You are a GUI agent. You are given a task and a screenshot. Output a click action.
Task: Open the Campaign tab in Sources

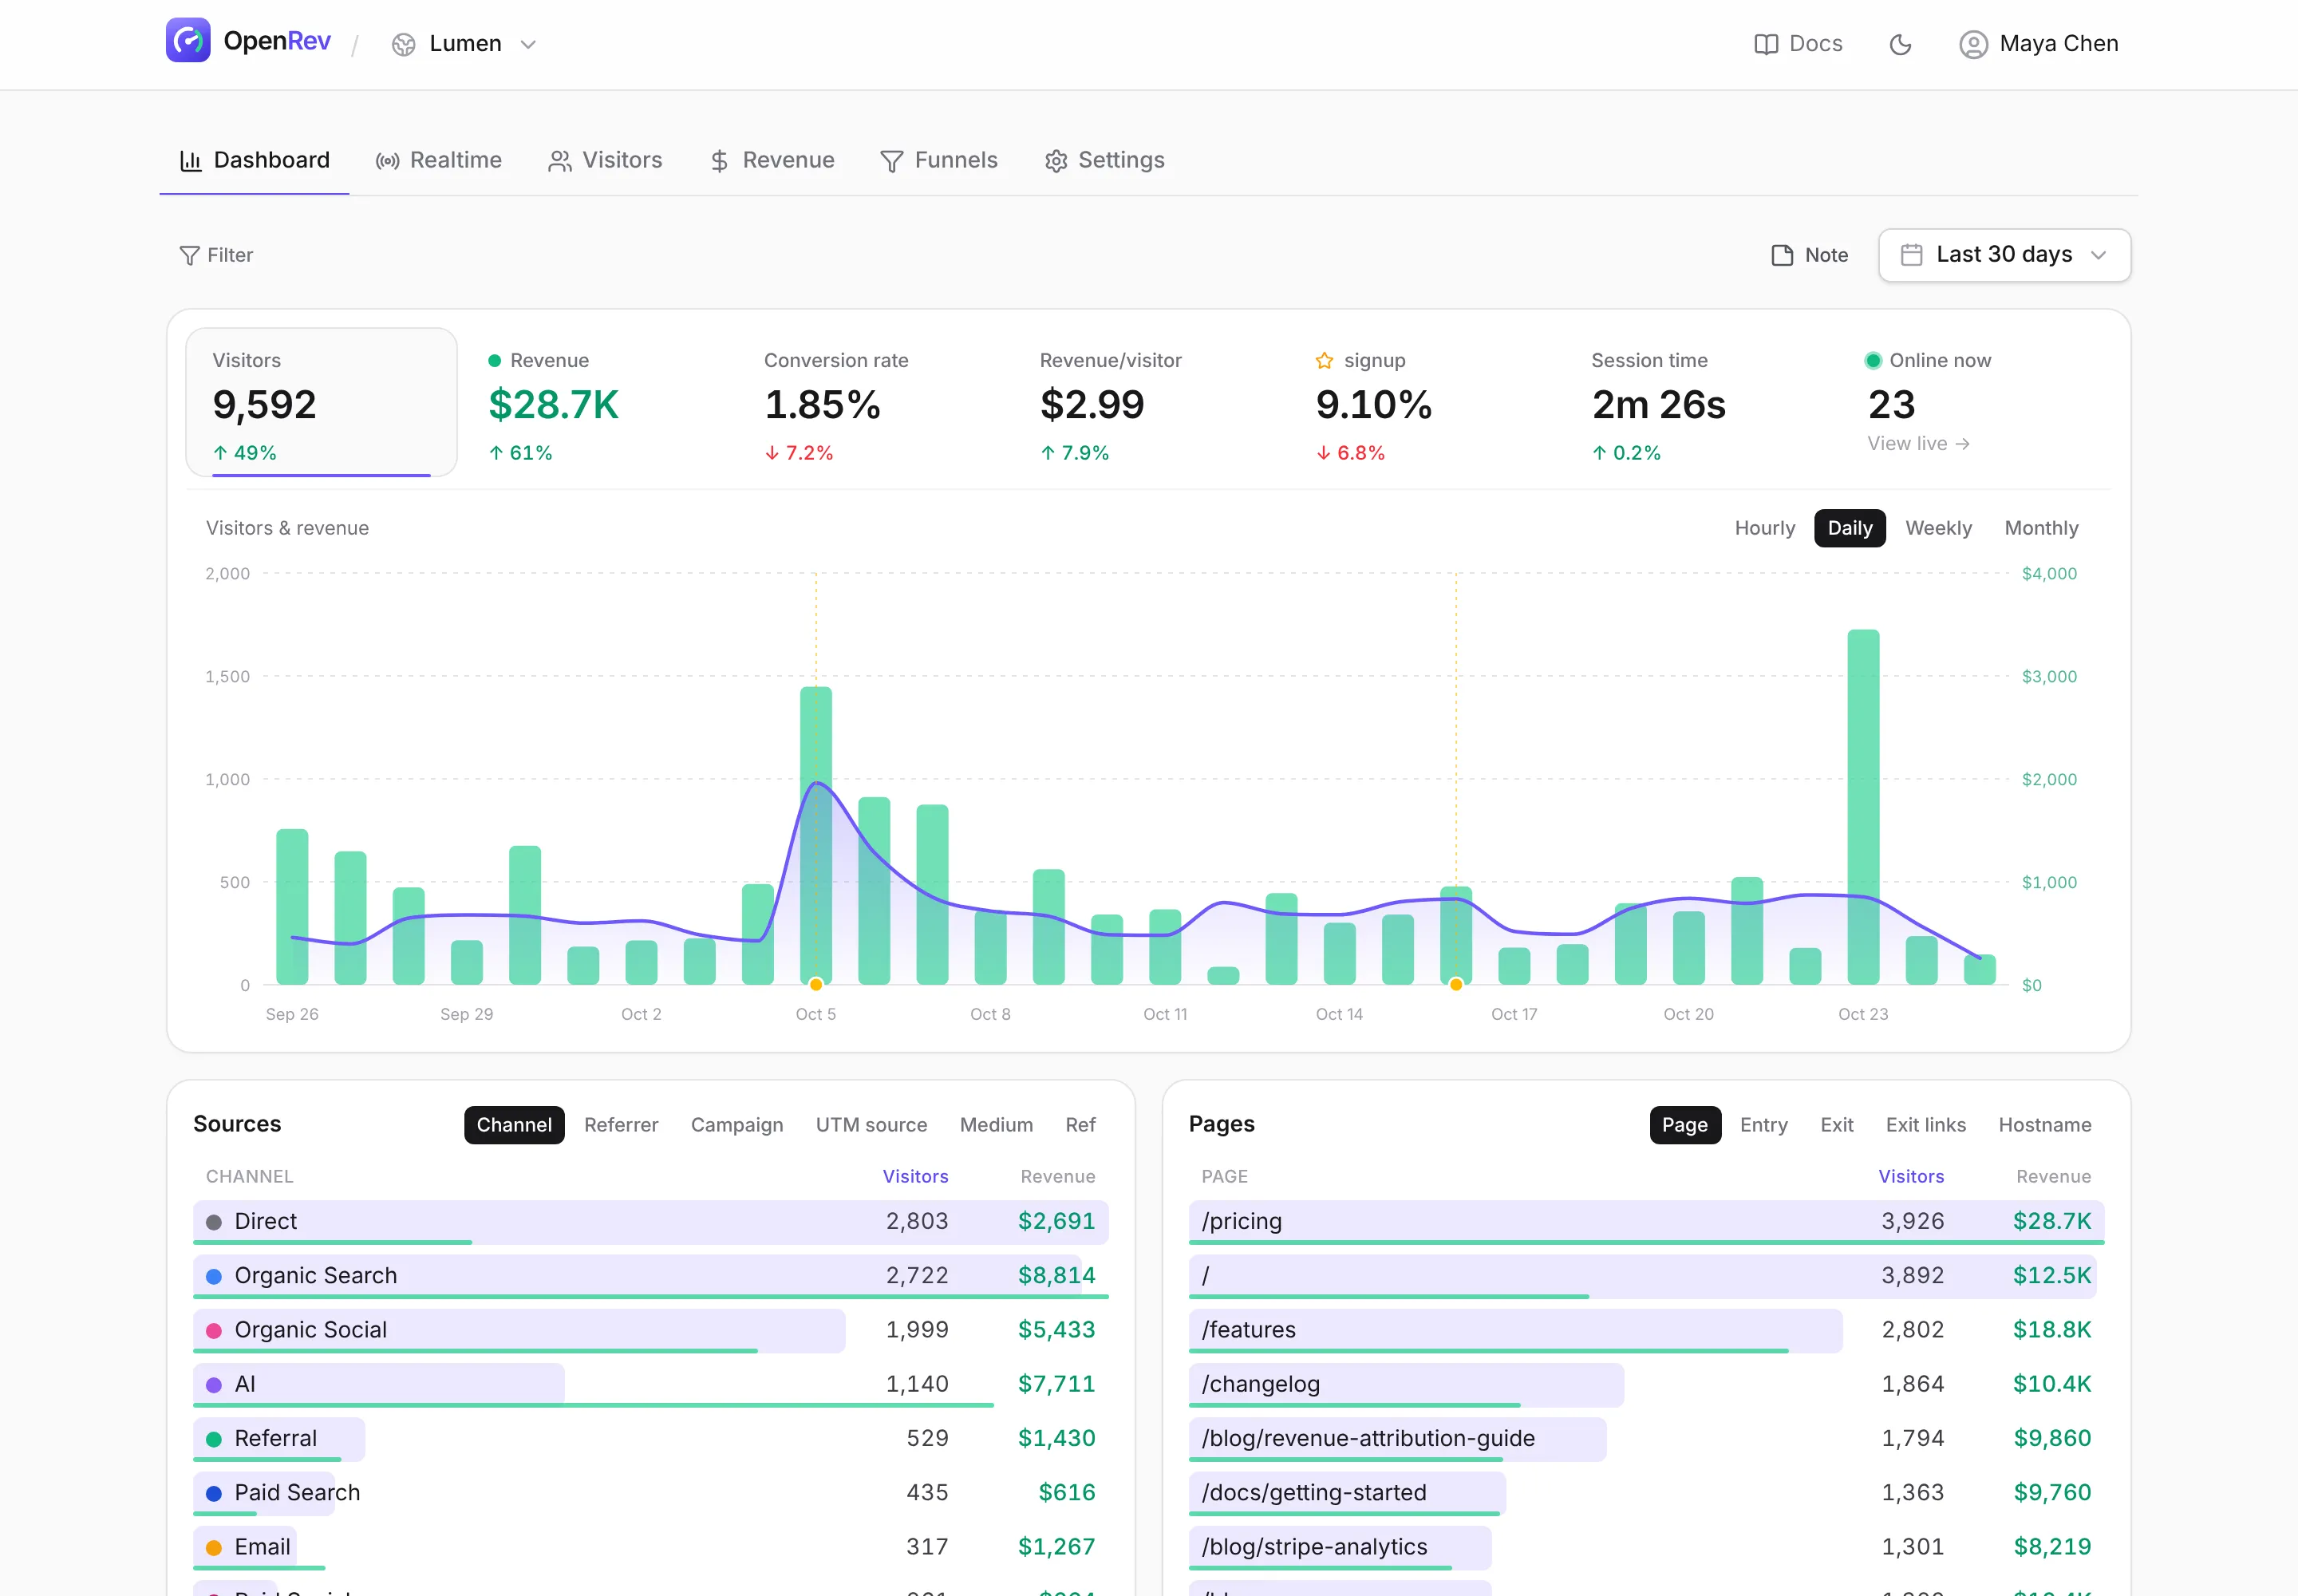tap(737, 1125)
